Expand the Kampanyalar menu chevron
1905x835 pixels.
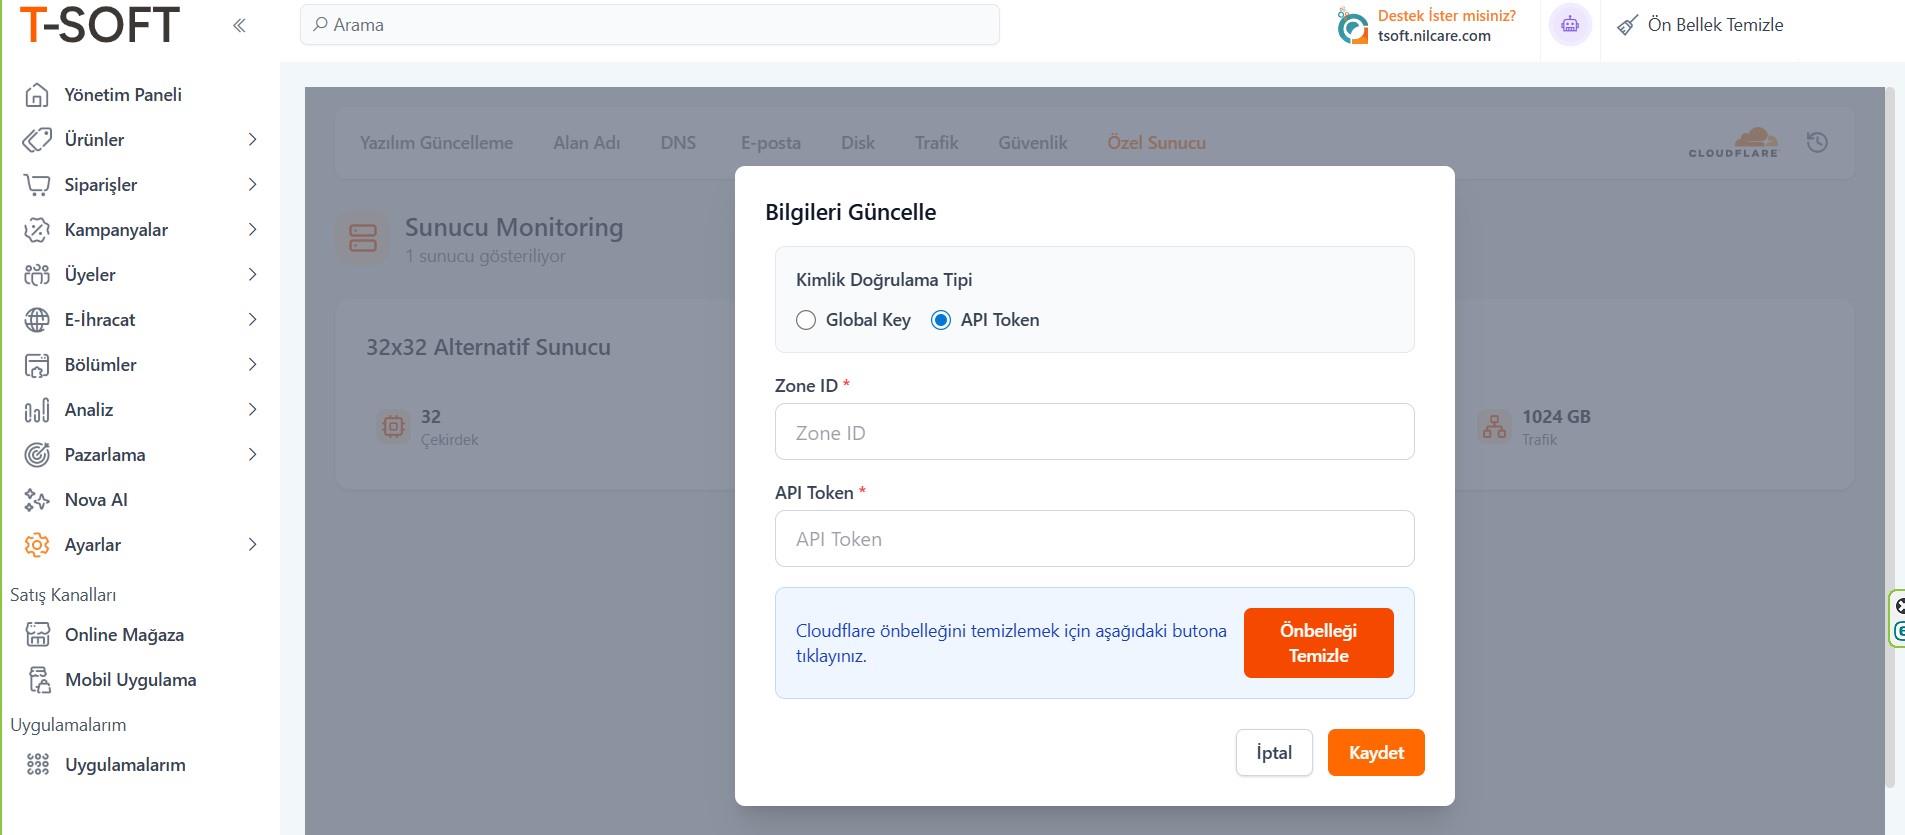point(252,230)
